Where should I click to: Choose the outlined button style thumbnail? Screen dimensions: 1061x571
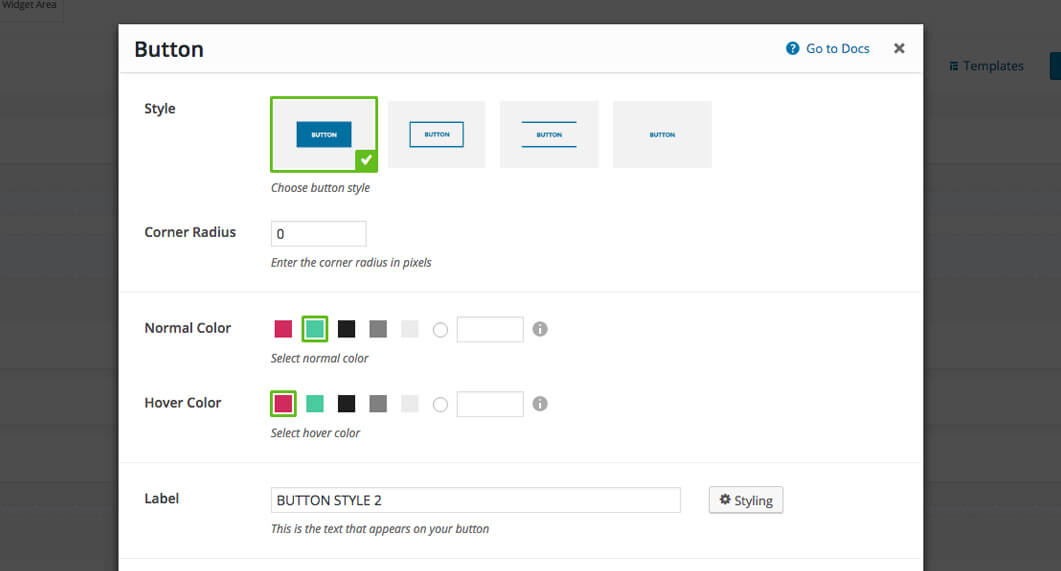tap(436, 134)
